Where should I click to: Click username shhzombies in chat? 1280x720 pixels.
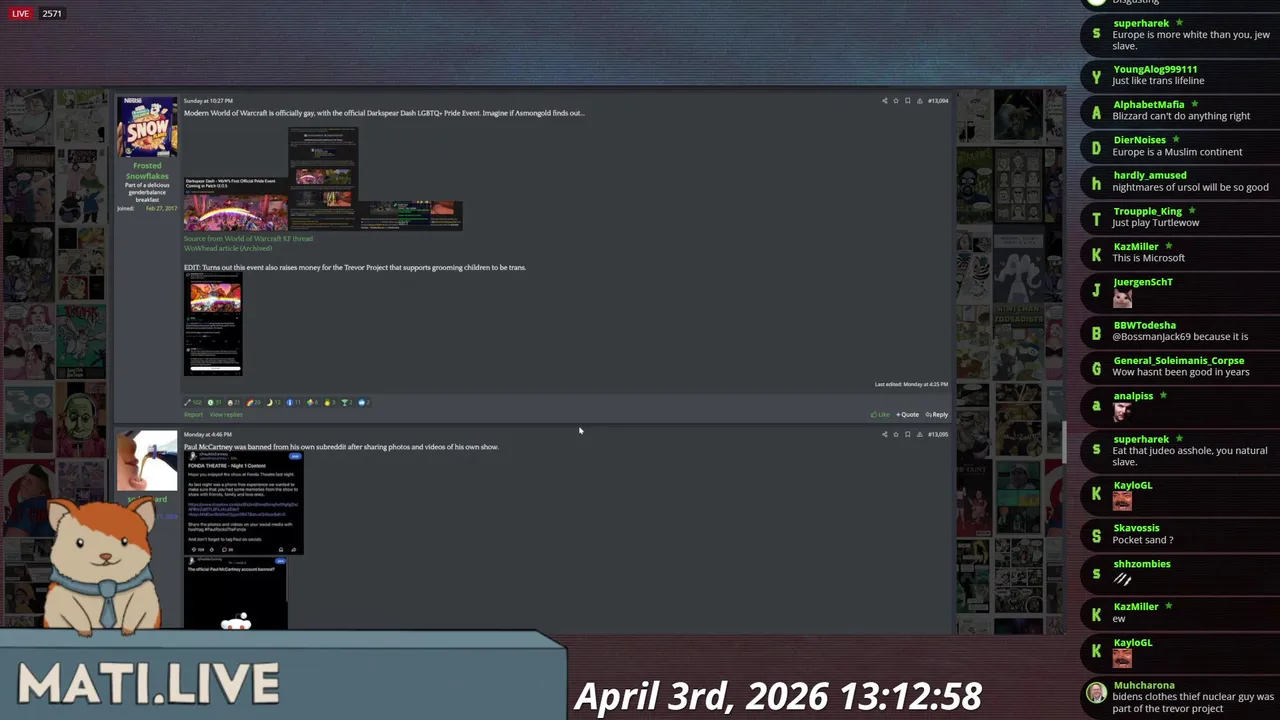(x=1142, y=564)
